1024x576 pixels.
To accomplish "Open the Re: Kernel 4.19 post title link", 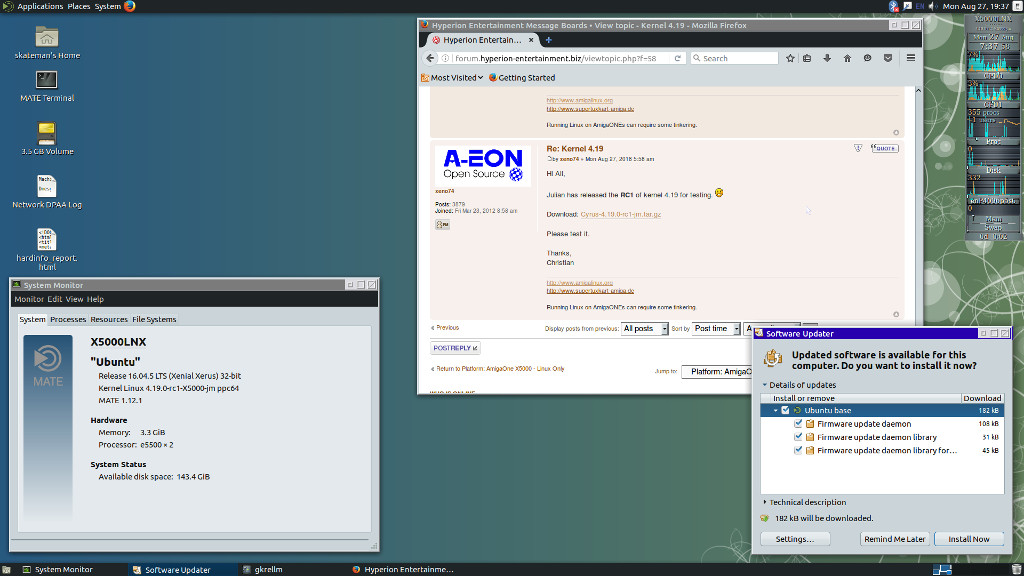I will [575, 149].
